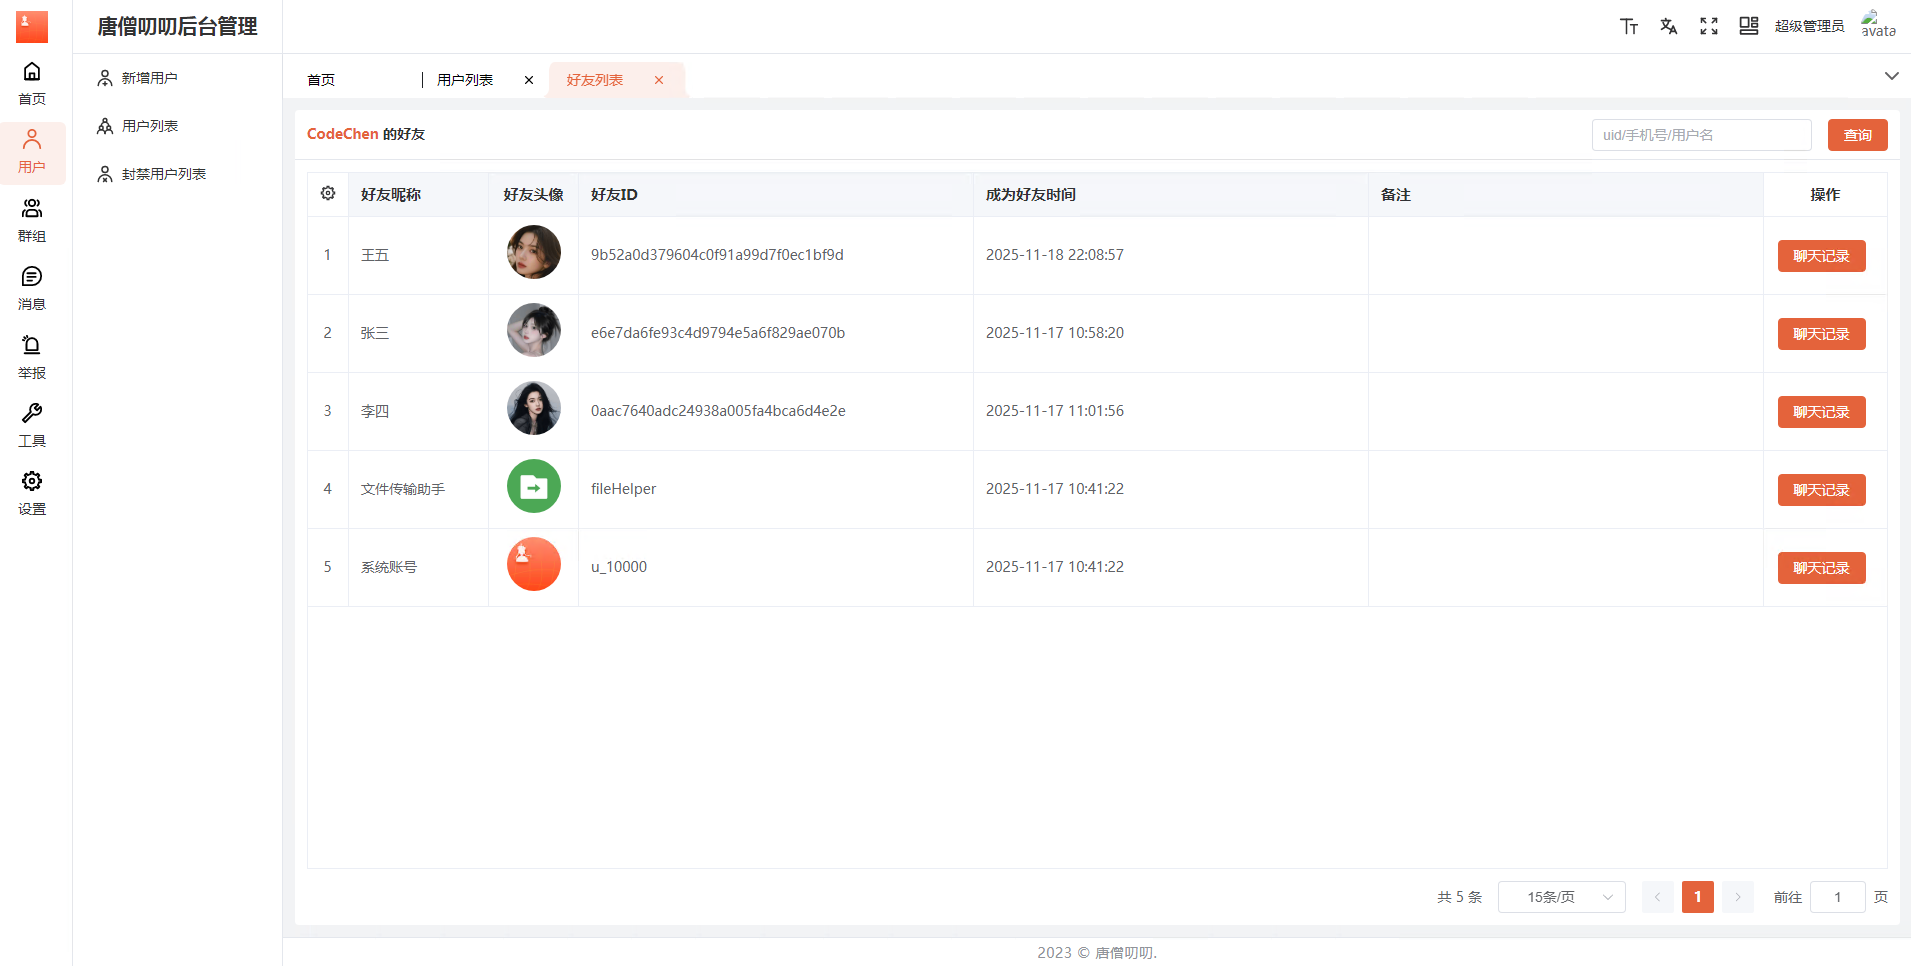Go to 群组 in left sidebar
Viewport: 1911px width, 966px height.
(x=32, y=220)
